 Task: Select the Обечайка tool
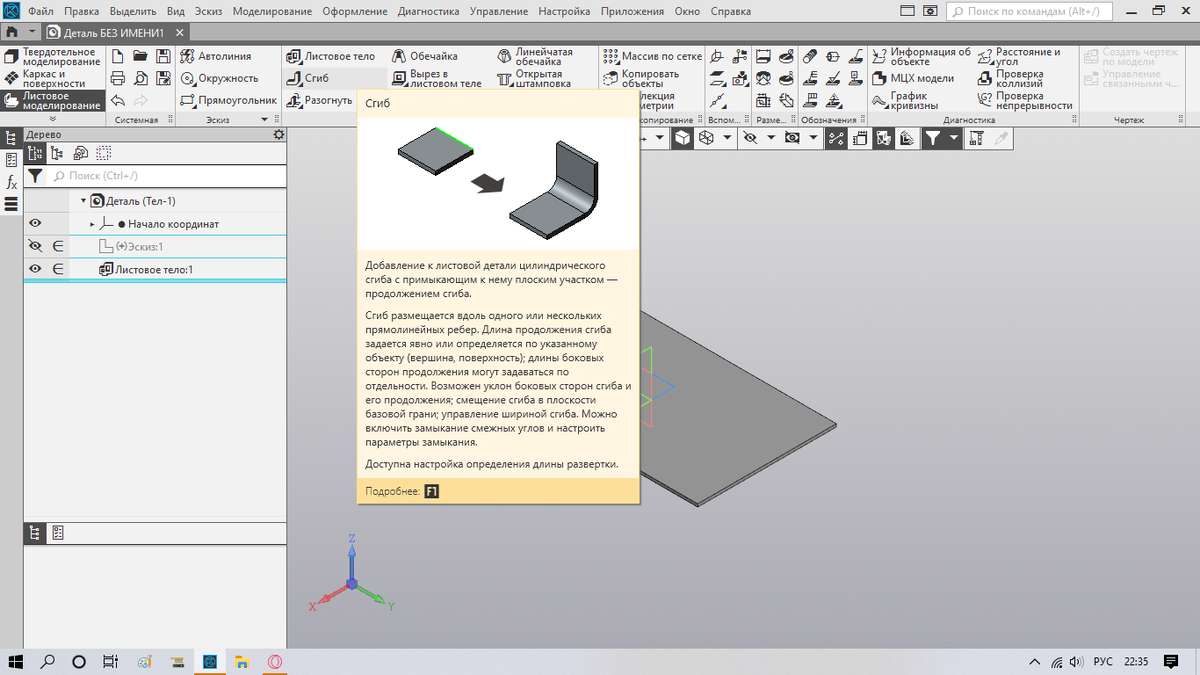pyautogui.click(x=426, y=56)
